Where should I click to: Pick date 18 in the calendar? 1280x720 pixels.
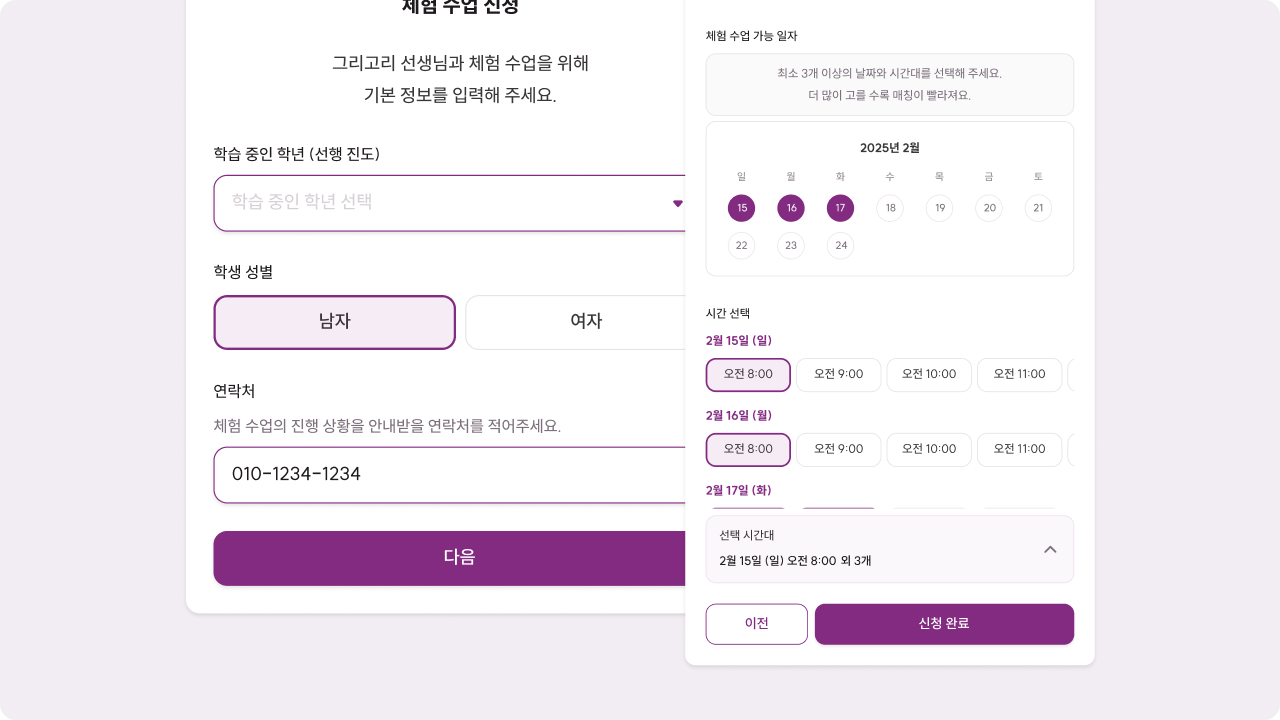click(x=890, y=208)
